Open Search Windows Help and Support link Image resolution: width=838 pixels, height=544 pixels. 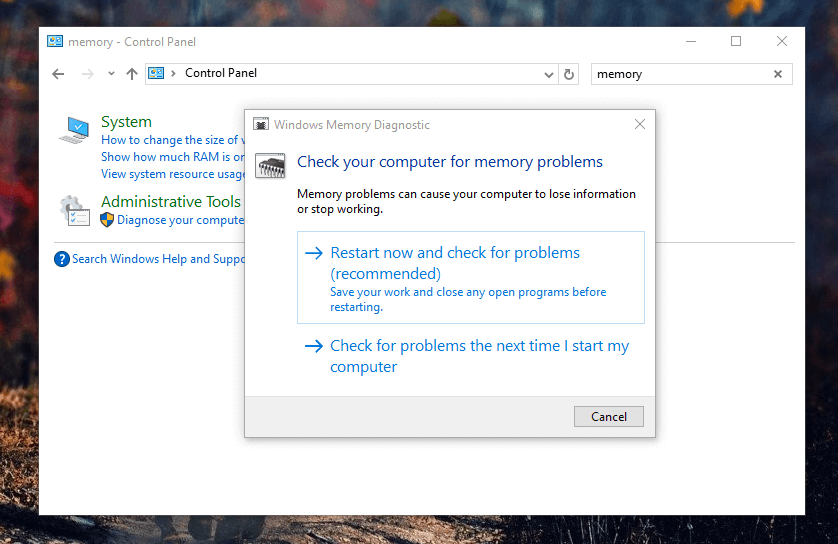click(x=158, y=259)
